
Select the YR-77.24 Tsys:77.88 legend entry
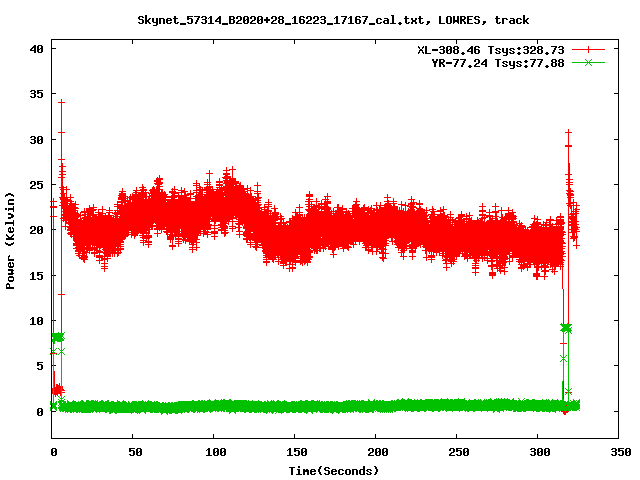tap(498, 63)
